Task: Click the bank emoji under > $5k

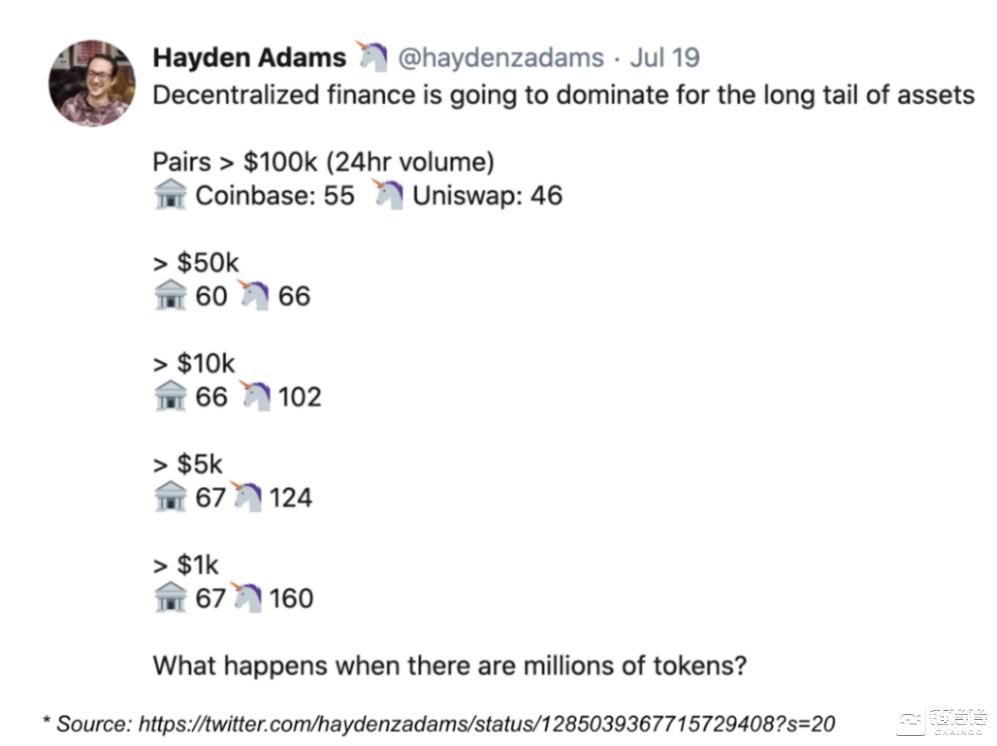Action: [170, 497]
